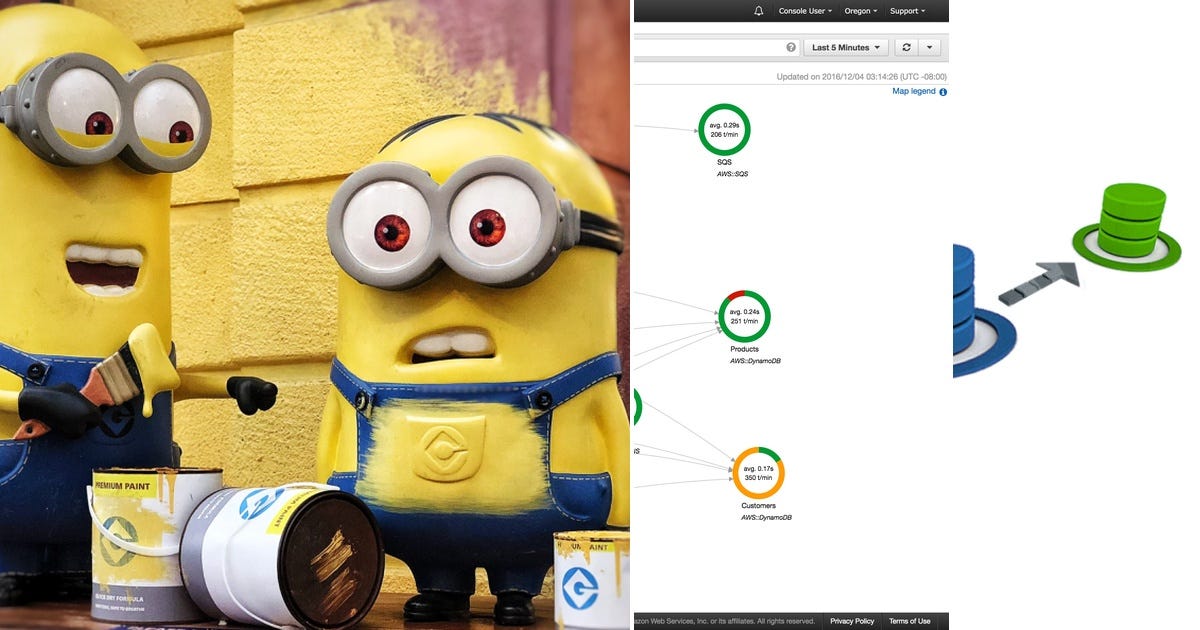1200x630 pixels.
Task: Select the Customers DynamoDB node
Action: coord(758,471)
